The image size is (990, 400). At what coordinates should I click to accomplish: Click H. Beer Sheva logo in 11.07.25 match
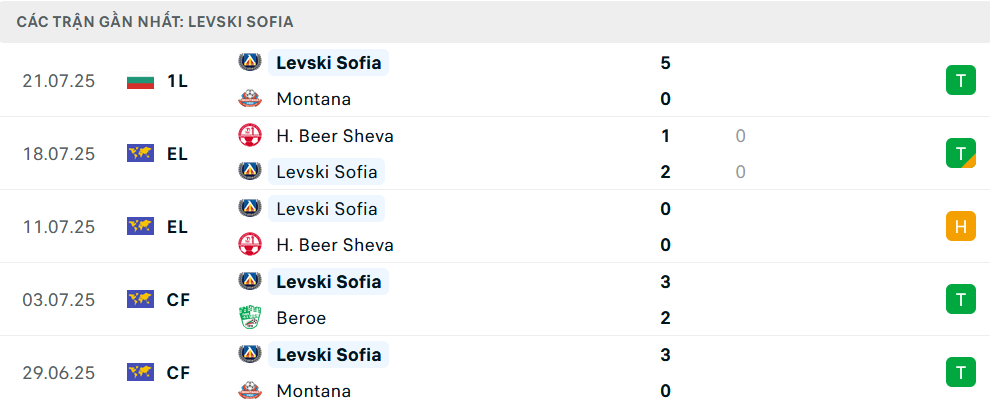click(249, 244)
